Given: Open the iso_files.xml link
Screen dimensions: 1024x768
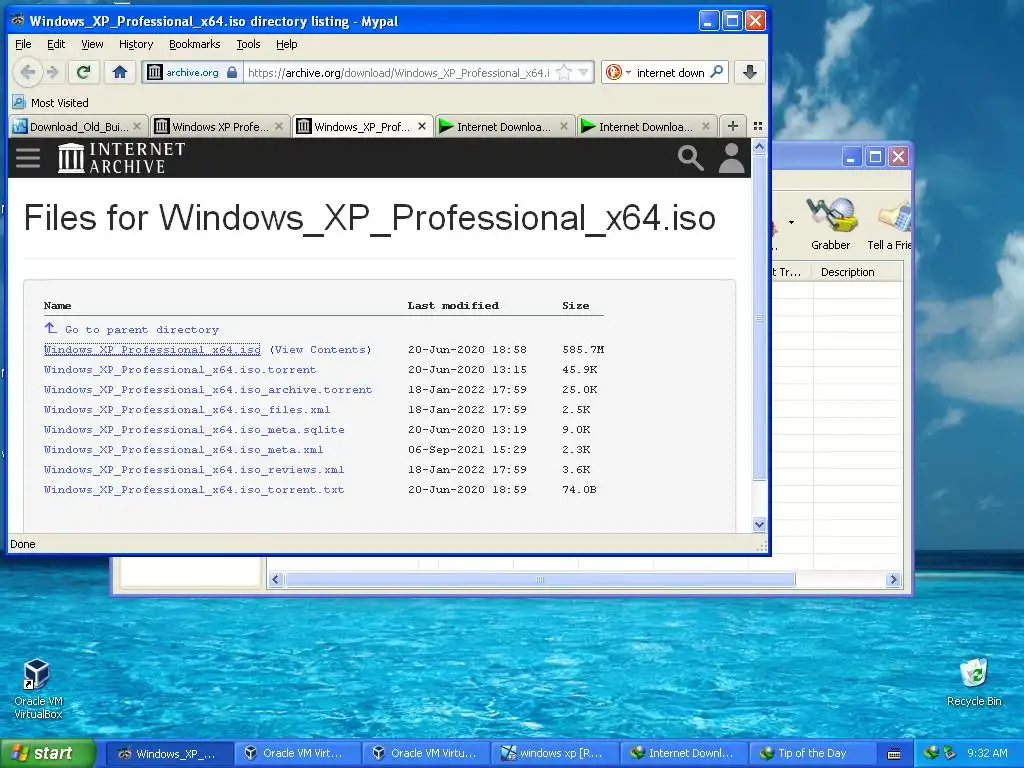Looking at the screenshot, I should [187, 409].
